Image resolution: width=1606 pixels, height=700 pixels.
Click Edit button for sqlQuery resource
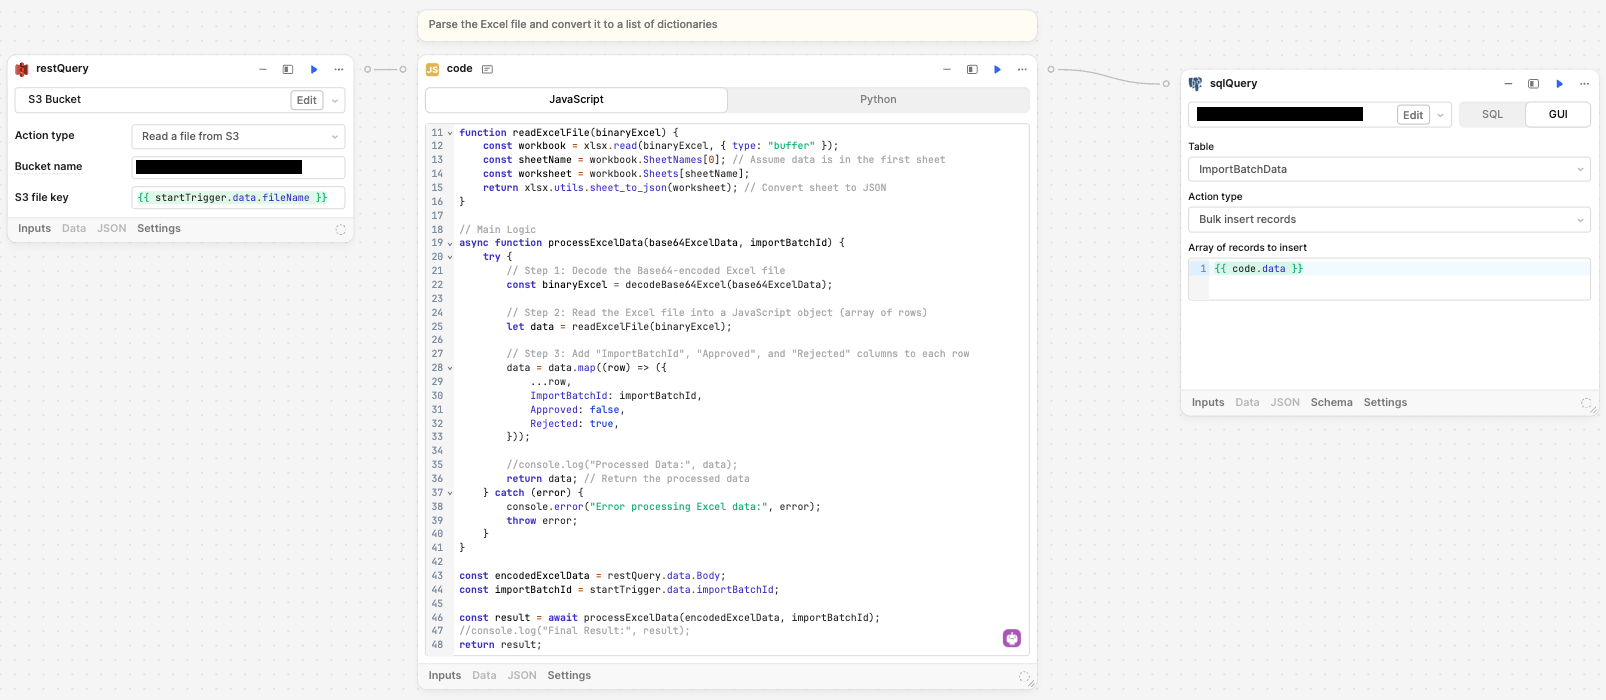pos(1412,115)
